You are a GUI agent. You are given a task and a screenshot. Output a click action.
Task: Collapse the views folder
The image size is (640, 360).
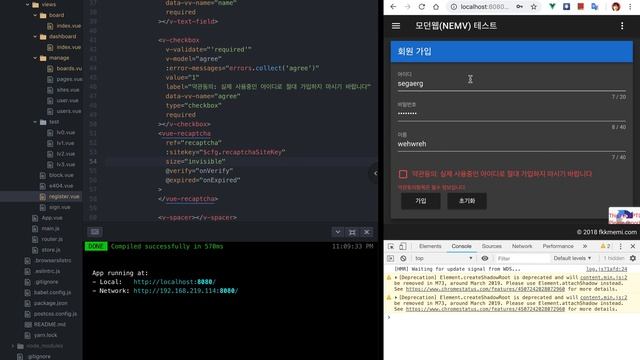(28, 4)
